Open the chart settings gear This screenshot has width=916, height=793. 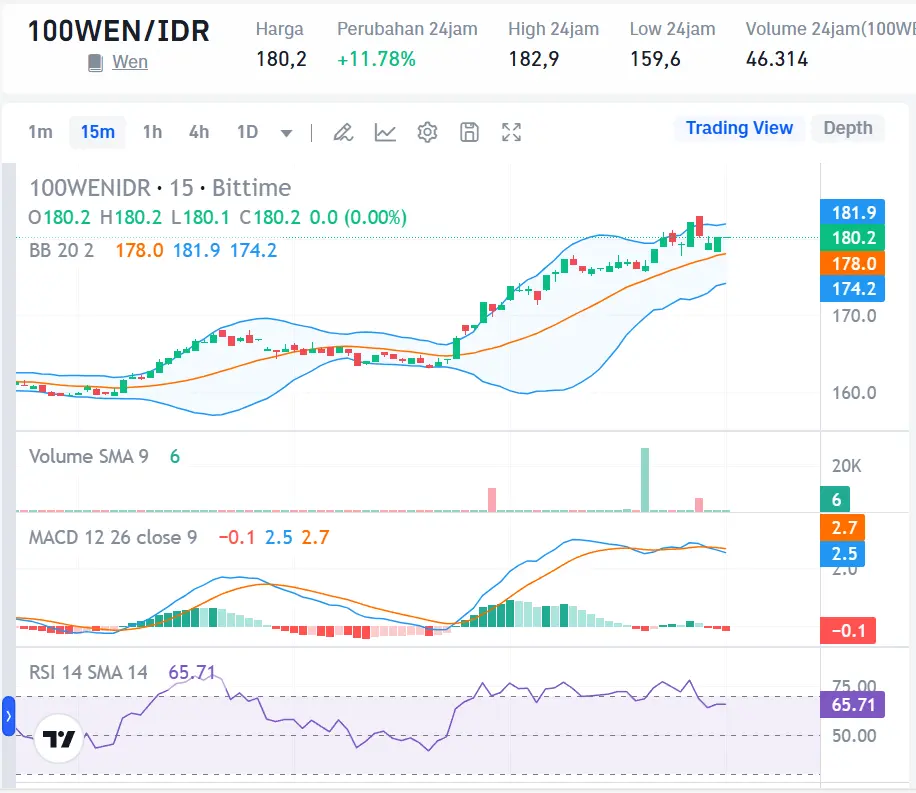pyautogui.click(x=427, y=131)
